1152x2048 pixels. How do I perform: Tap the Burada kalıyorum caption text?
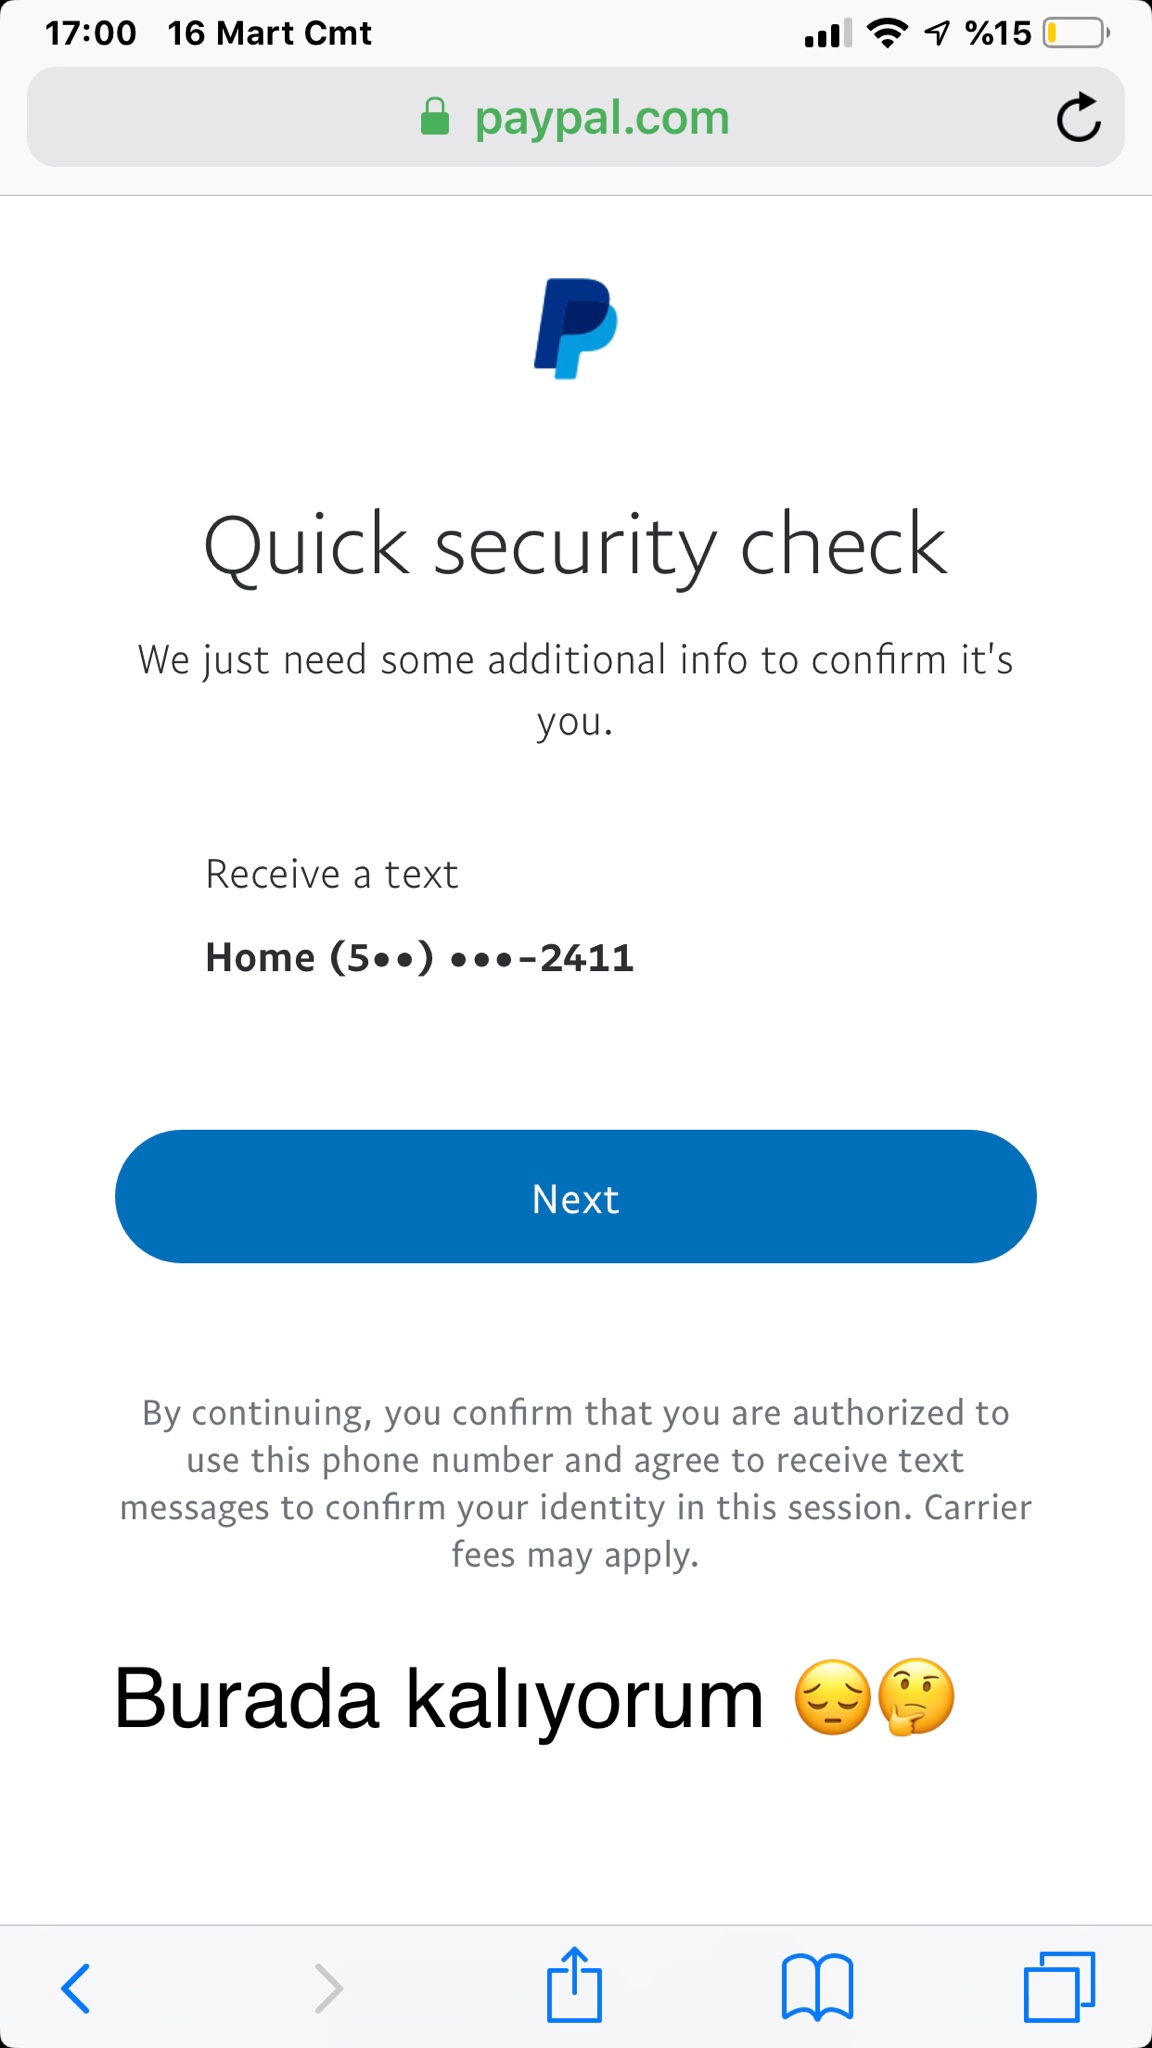coord(438,1698)
